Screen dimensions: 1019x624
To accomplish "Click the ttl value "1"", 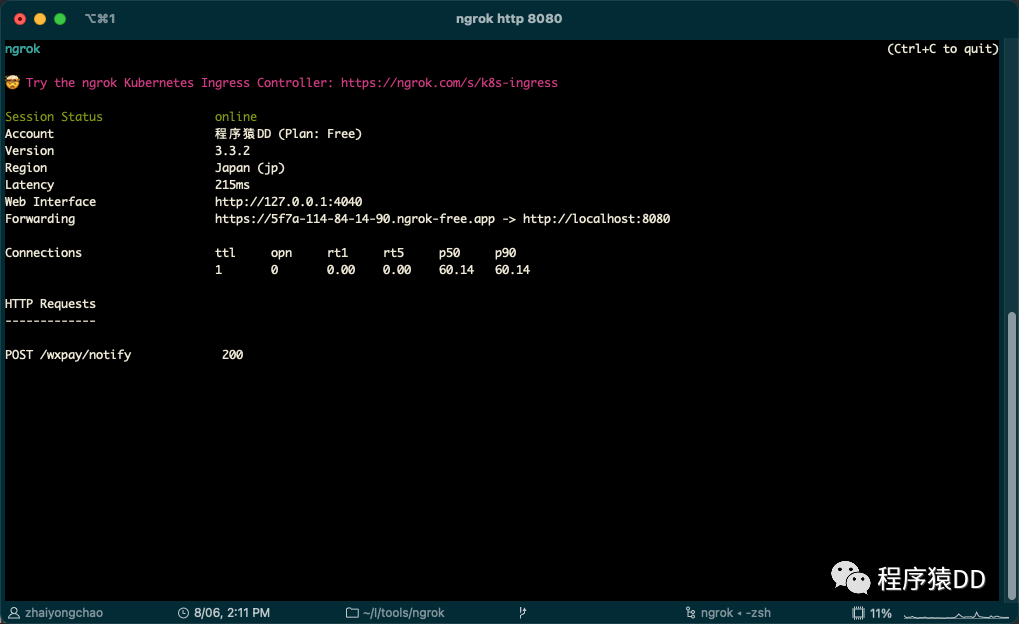I will (x=218, y=269).
